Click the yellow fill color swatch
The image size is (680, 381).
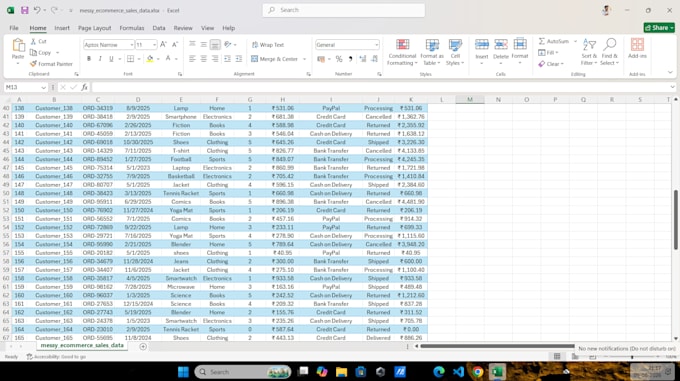pos(150,59)
